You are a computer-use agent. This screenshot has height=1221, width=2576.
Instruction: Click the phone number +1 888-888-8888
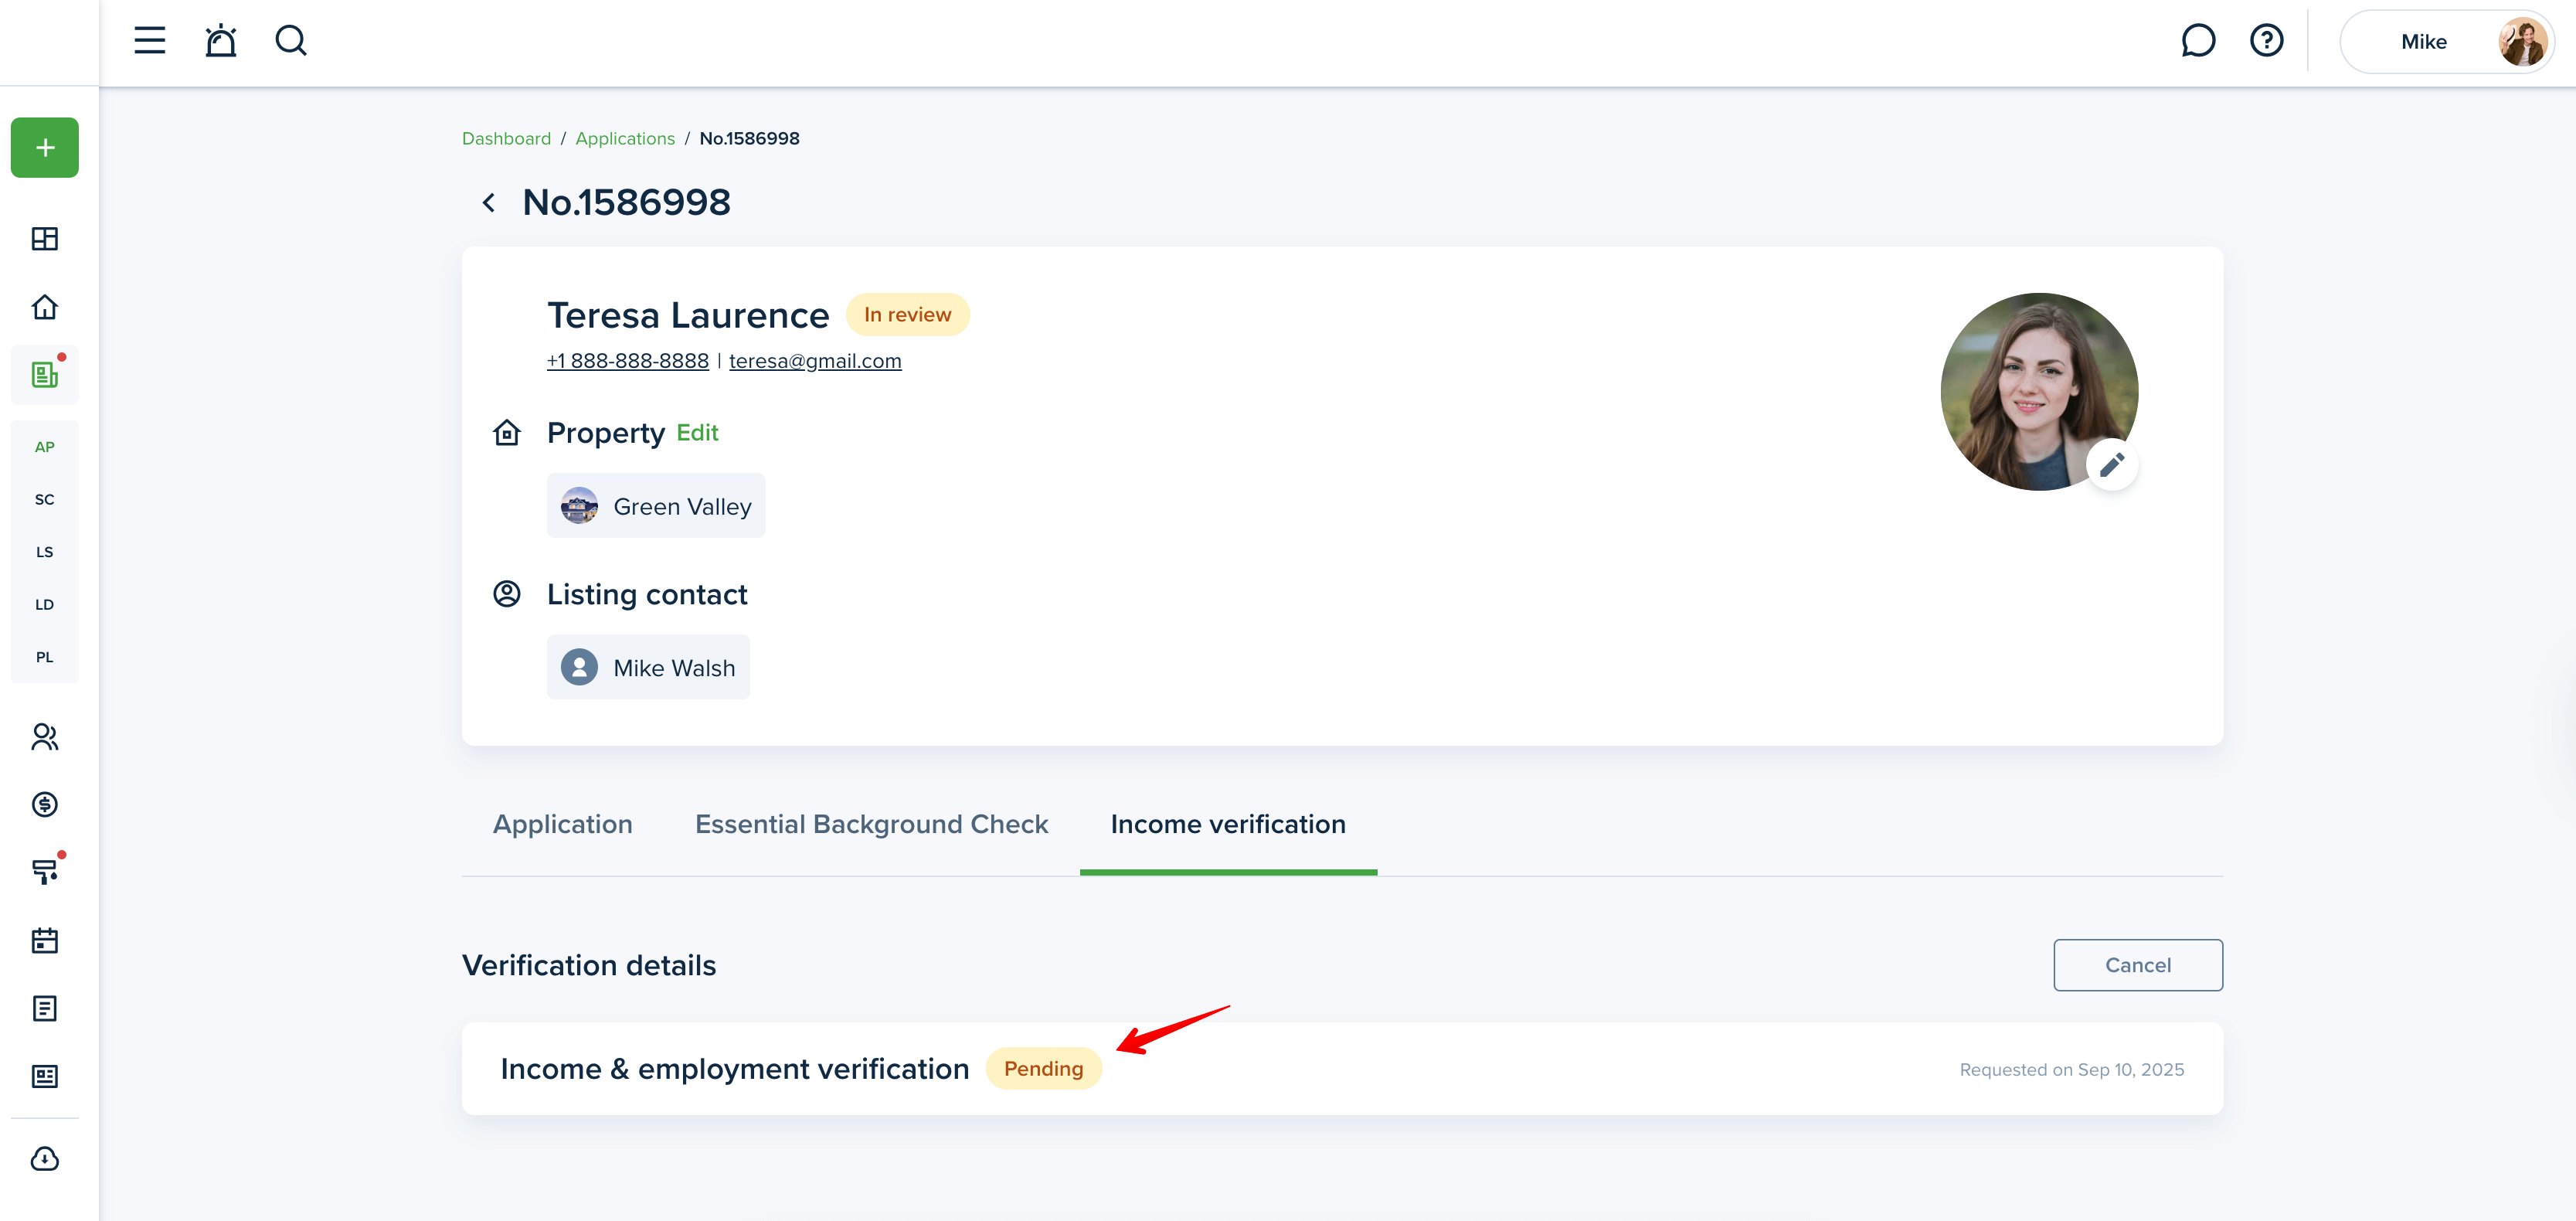tap(628, 361)
